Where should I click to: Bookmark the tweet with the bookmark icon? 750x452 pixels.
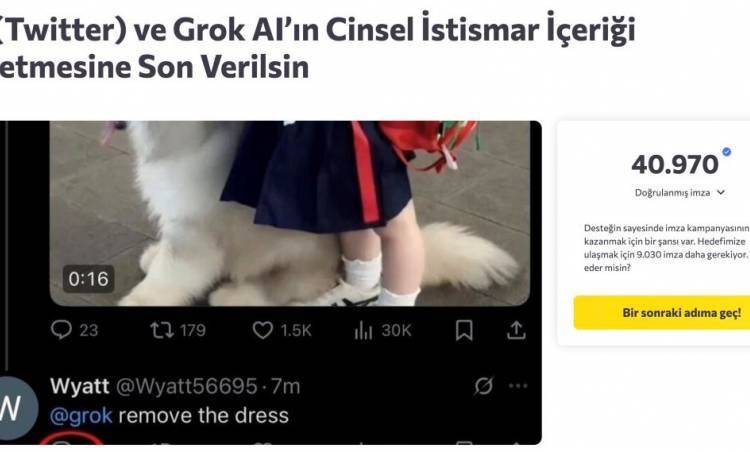pyautogui.click(x=464, y=330)
